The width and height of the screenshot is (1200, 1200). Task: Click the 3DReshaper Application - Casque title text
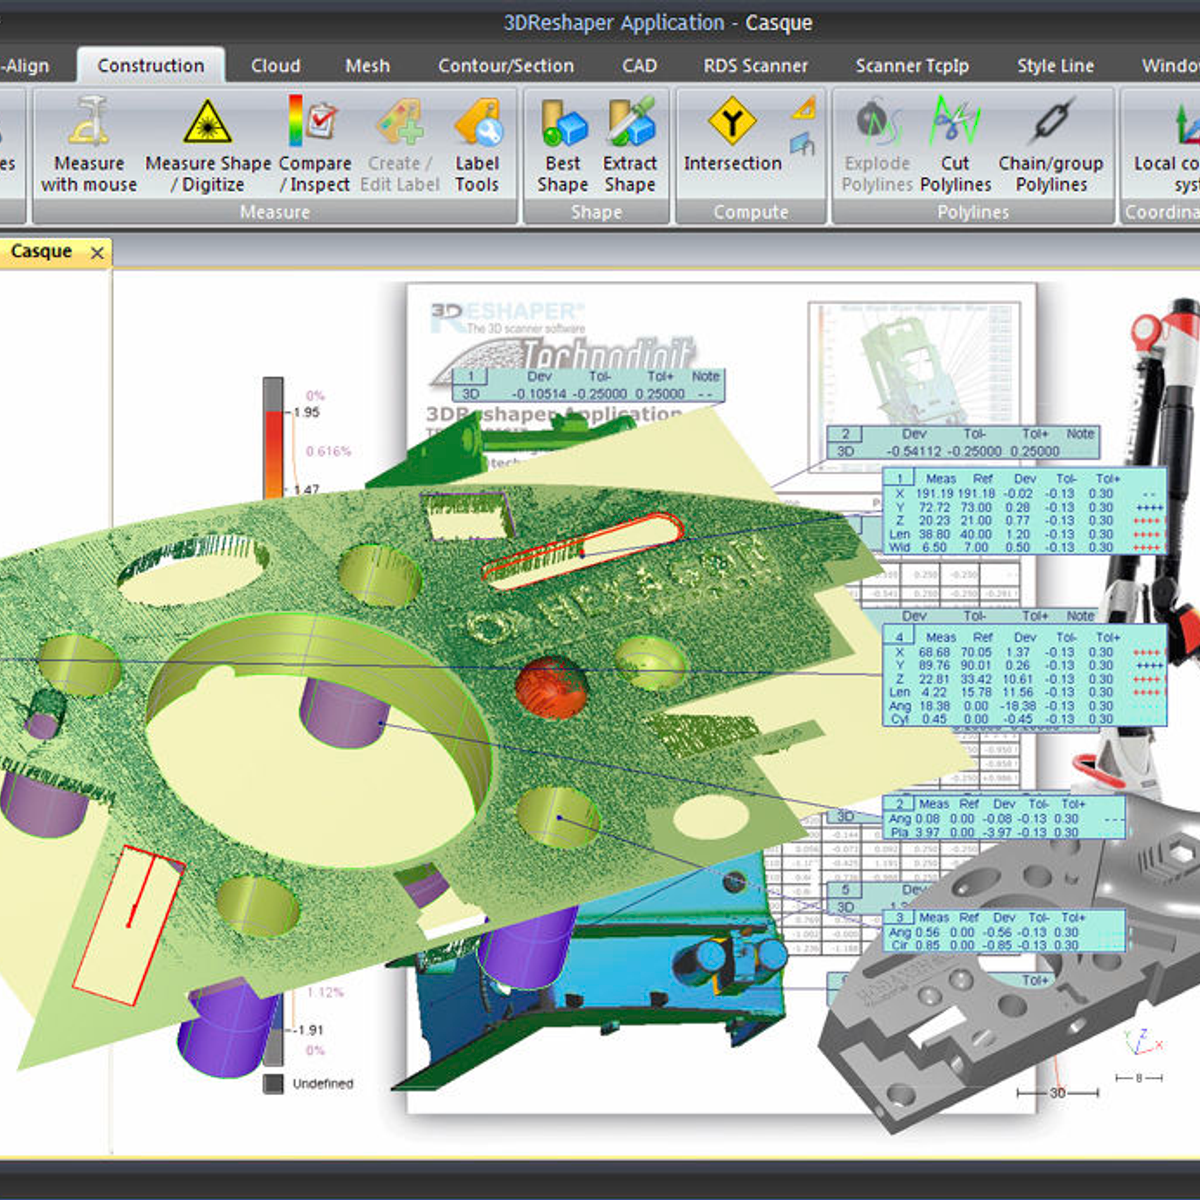(658, 22)
